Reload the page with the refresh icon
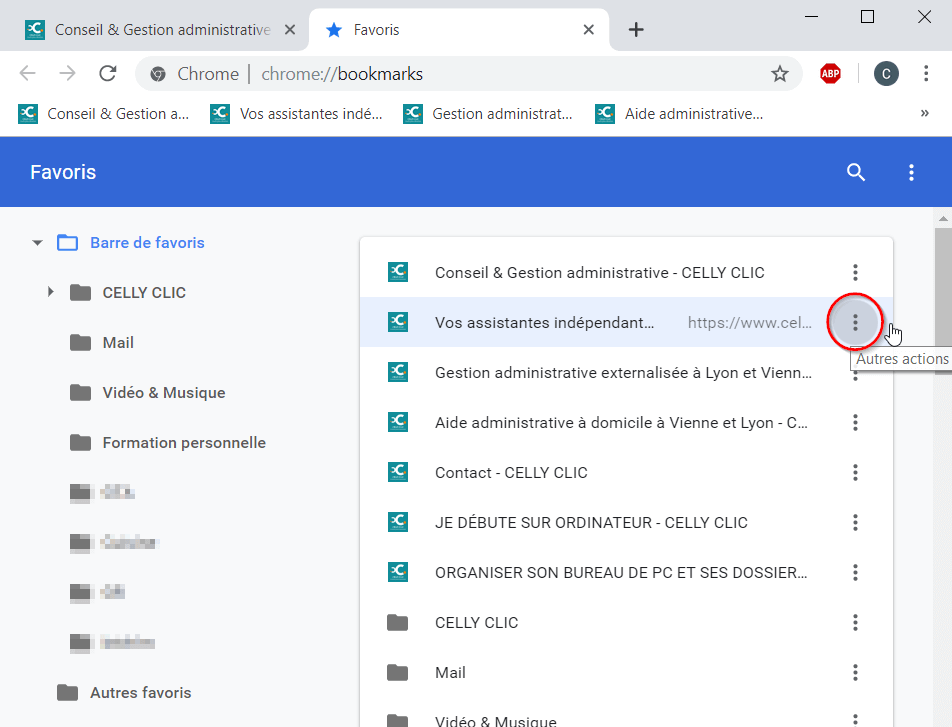 pyautogui.click(x=108, y=73)
